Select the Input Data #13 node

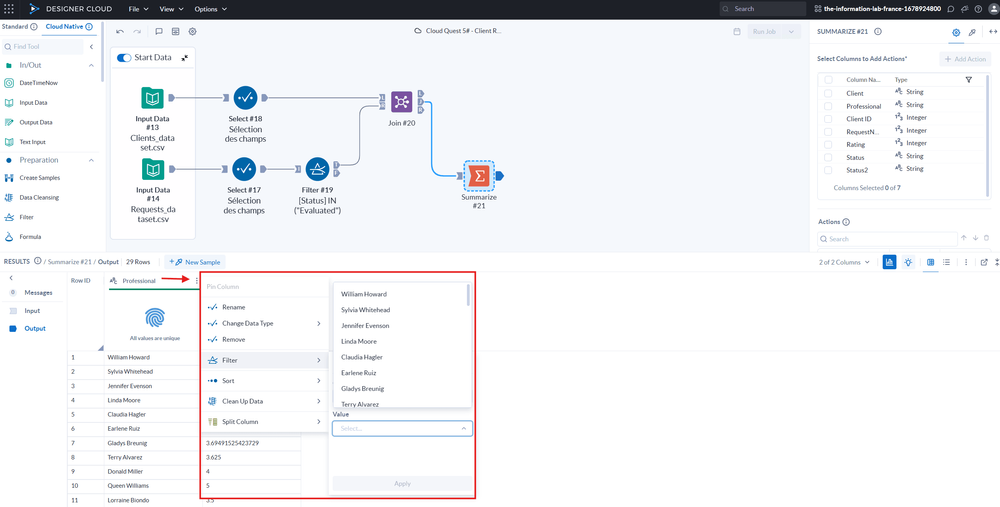pyautogui.click(x=152, y=98)
